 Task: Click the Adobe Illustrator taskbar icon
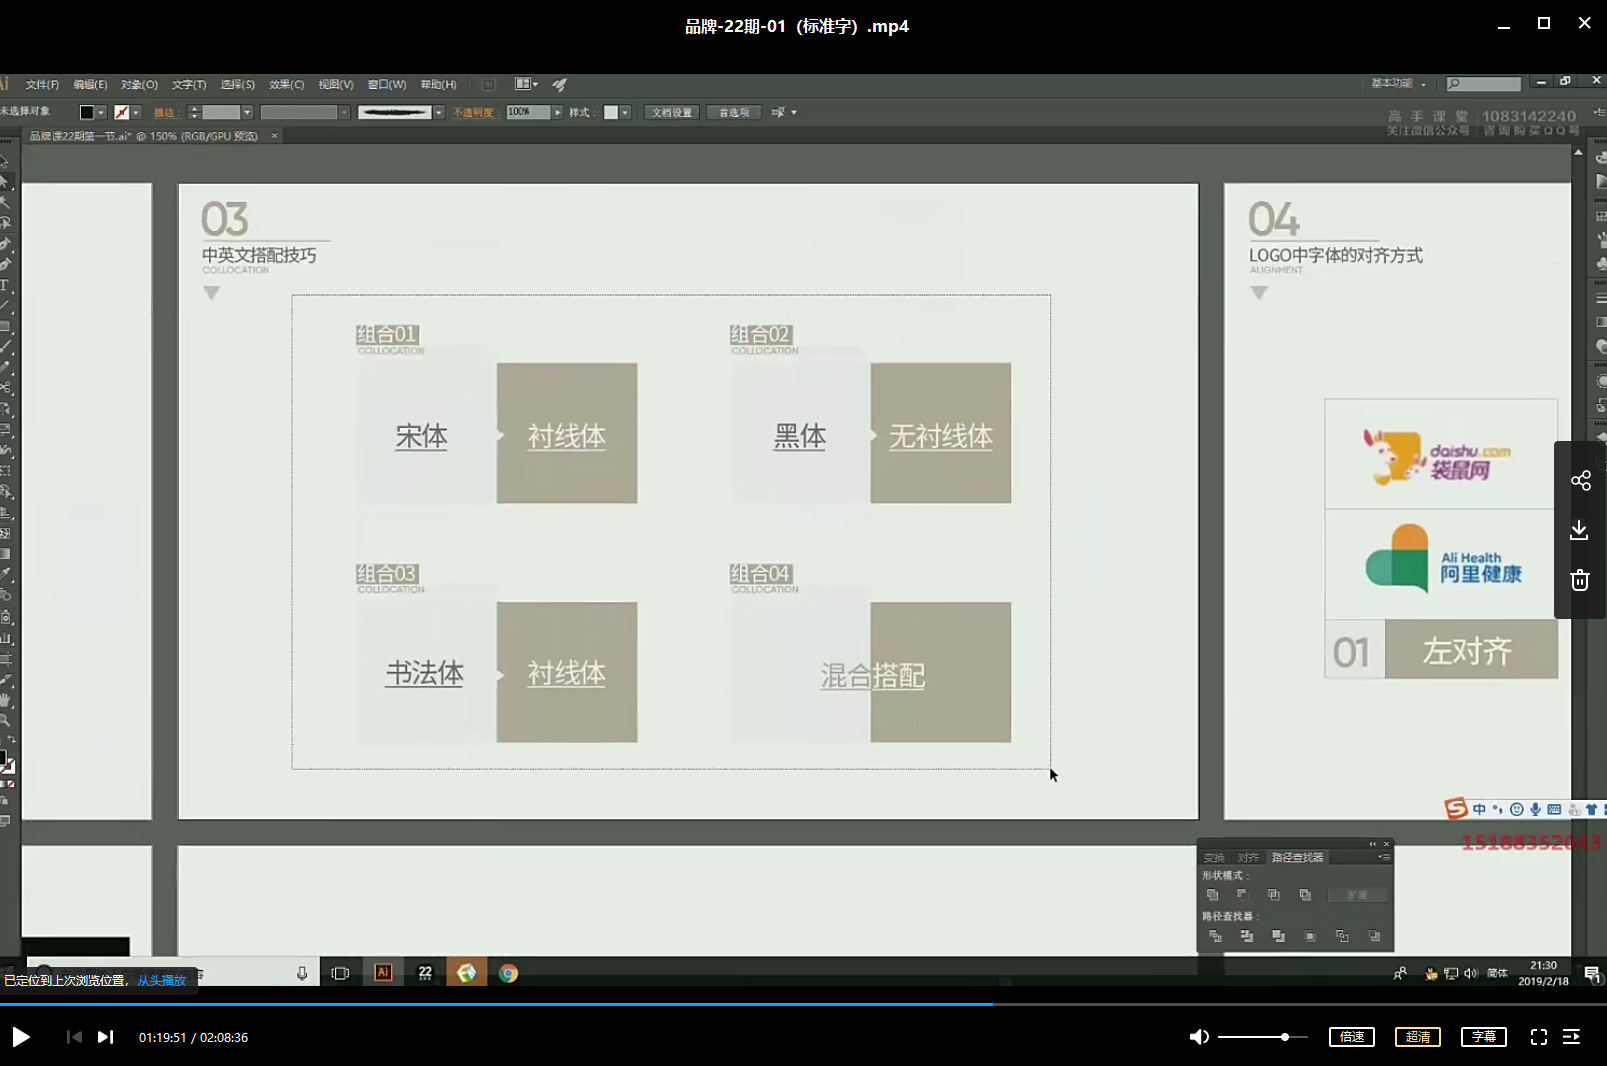(383, 973)
